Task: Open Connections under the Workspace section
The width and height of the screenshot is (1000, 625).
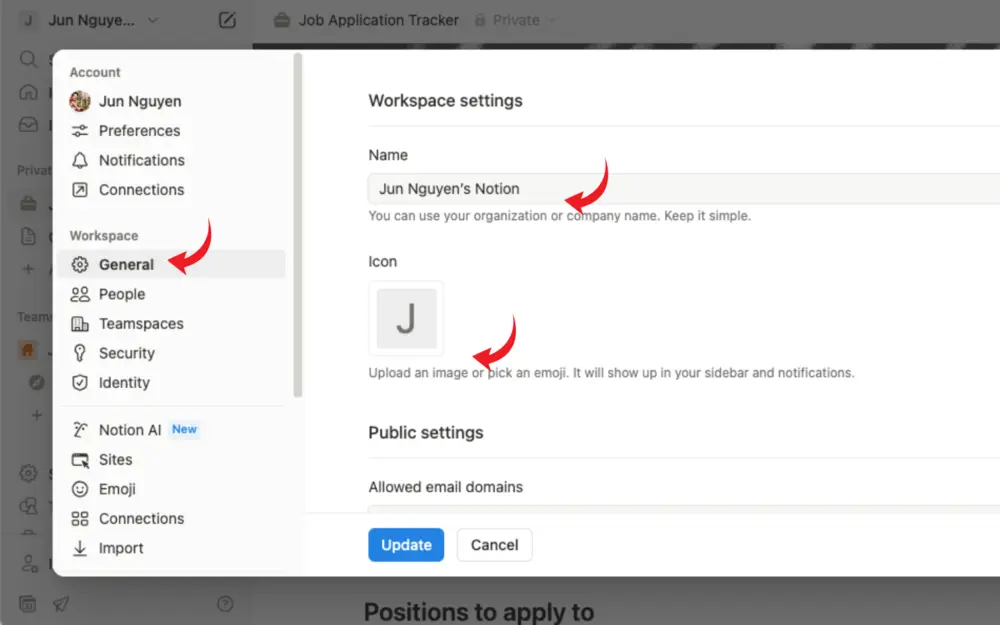Action: [x=171, y=518]
